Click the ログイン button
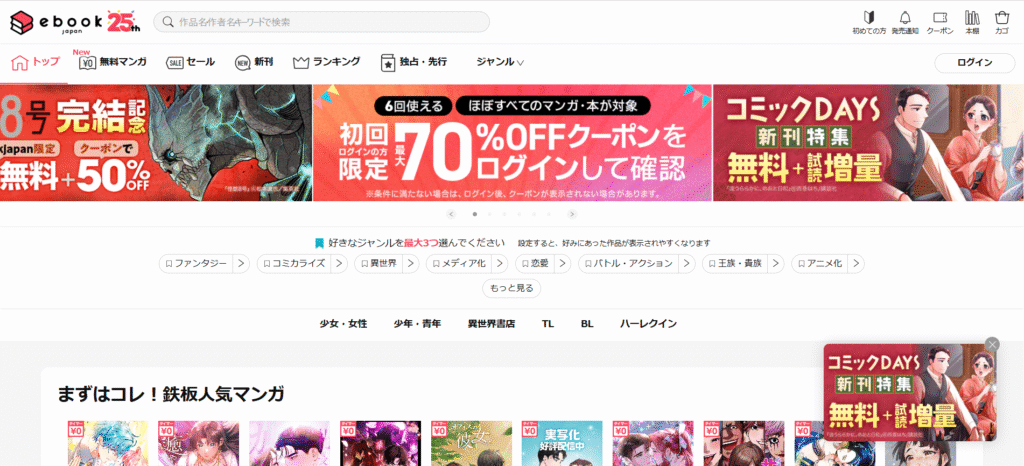 [974, 62]
